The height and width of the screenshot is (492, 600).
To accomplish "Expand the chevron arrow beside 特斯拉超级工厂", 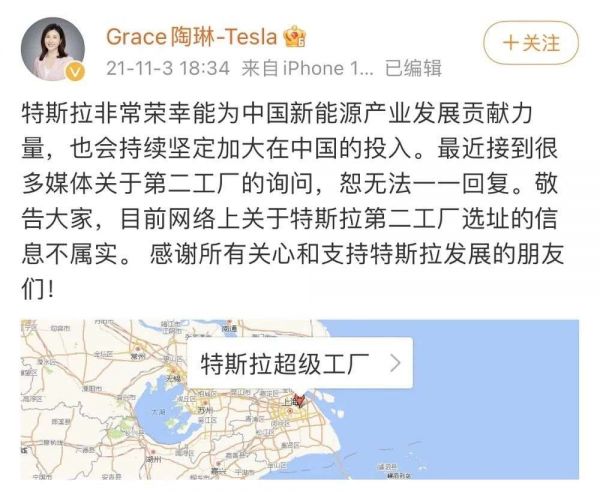I will click(x=397, y=362).
